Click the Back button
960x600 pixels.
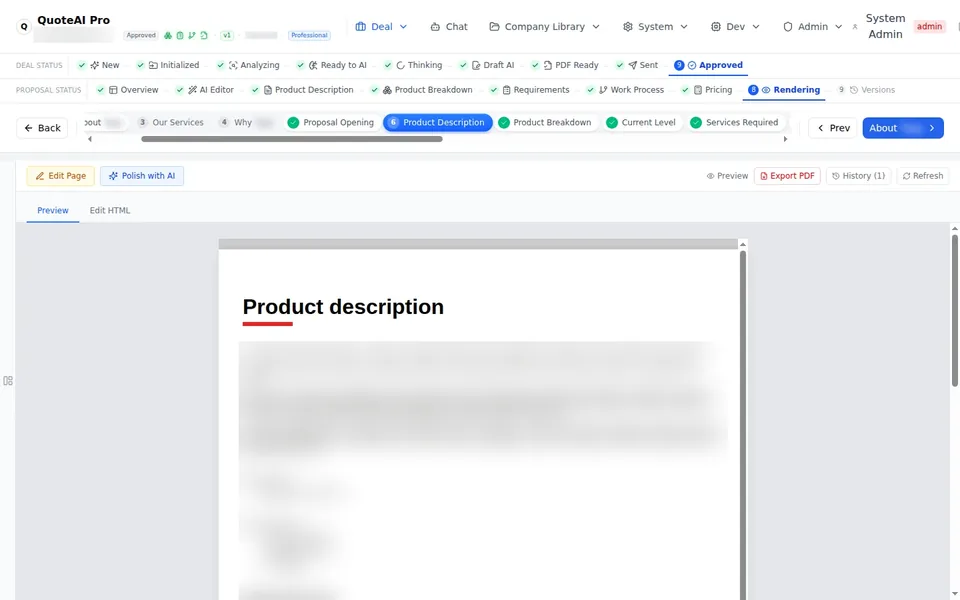(x=42, y=128)
